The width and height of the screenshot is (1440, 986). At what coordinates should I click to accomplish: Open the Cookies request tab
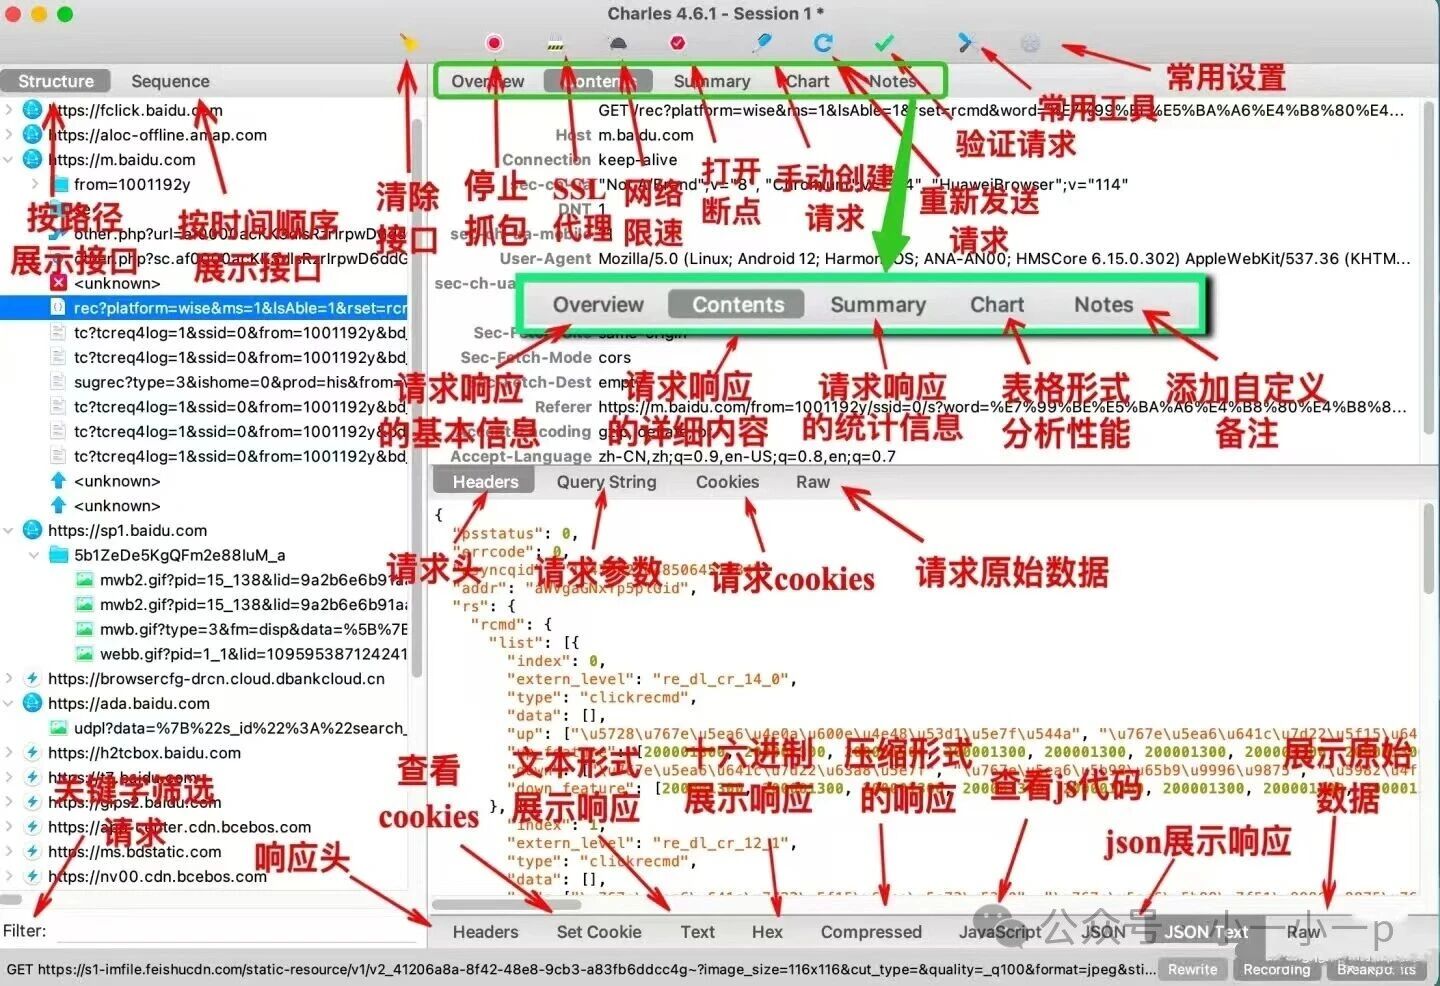tap(727, 482)
